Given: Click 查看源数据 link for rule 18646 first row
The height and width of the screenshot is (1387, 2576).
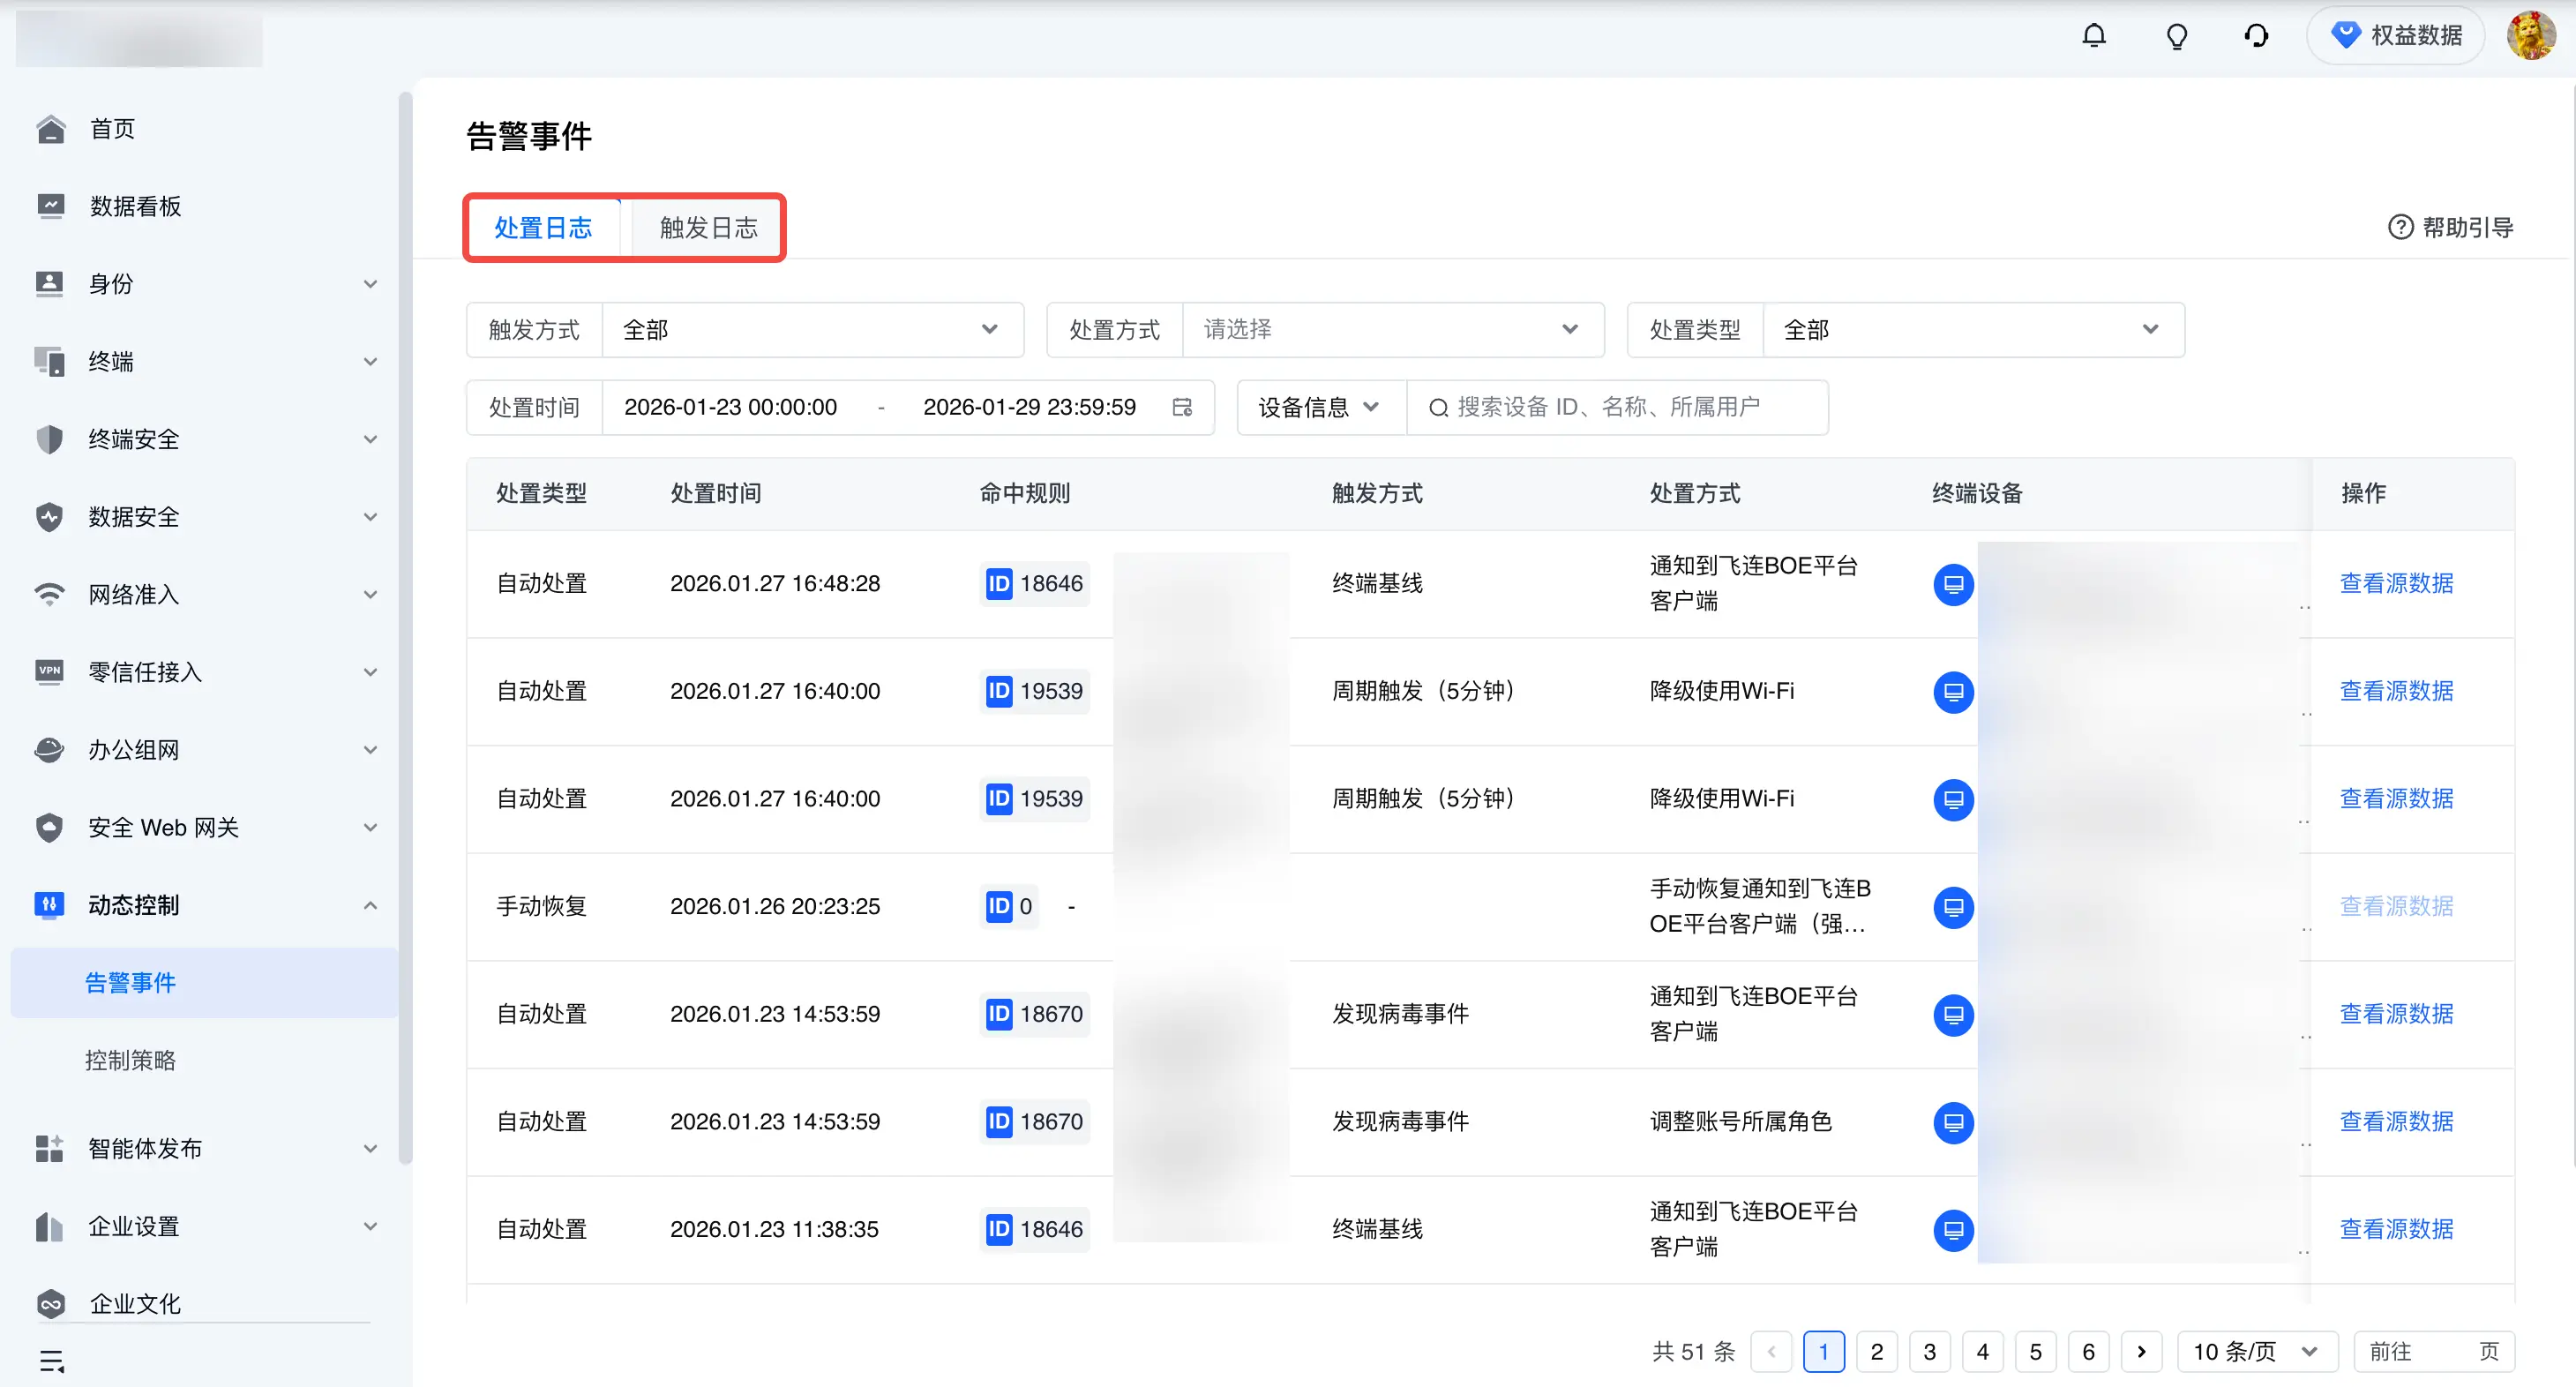Looking at the screenshot, I should tap(2396, 584).
